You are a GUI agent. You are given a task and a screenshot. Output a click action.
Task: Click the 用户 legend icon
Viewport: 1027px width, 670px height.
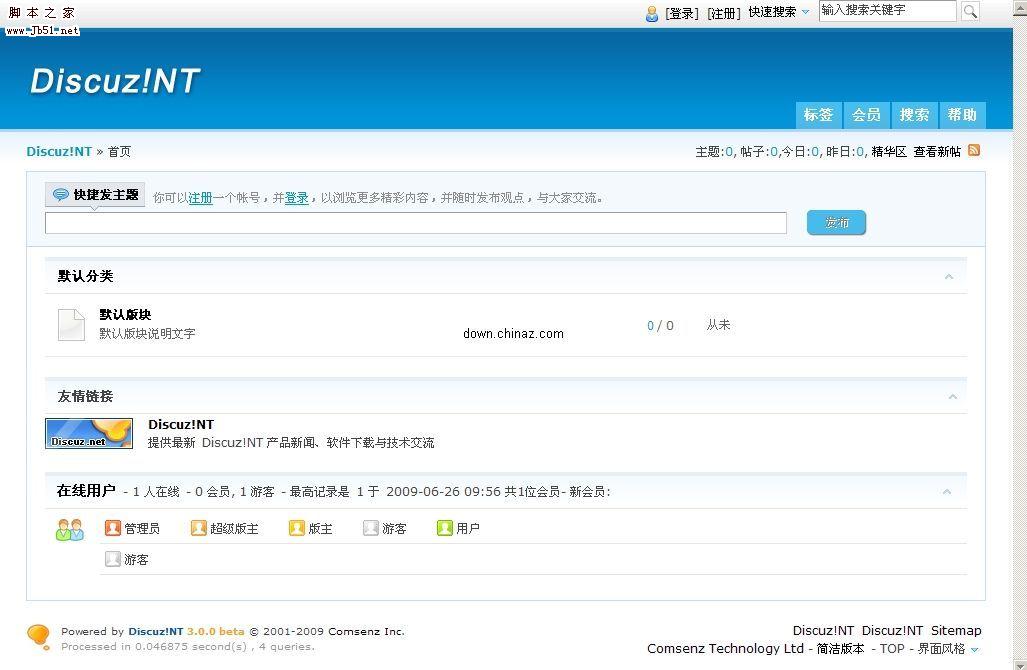[x=445, y=528]
